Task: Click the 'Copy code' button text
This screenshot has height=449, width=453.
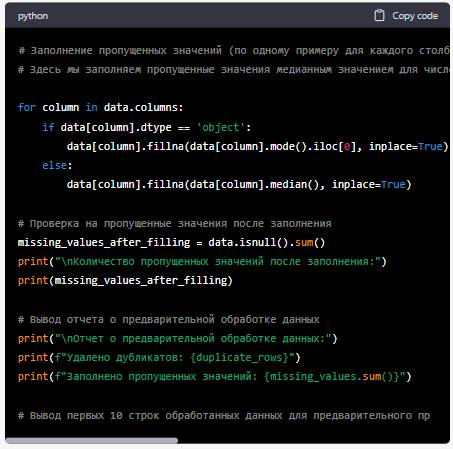Action: point(415,16)
